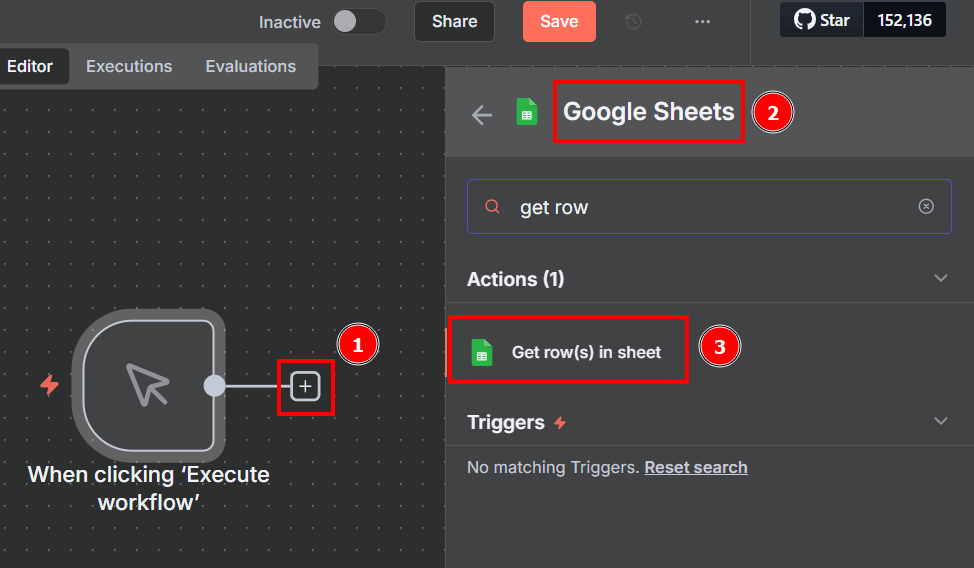Switch to the Executions tab

pyautogui.click(x=129, y=66)
